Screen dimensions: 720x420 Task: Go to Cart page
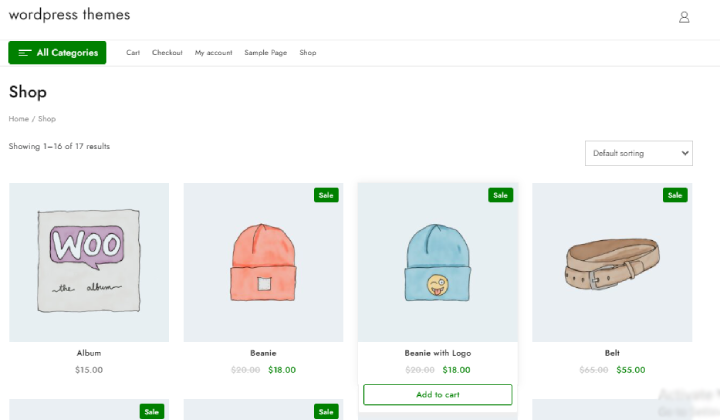click(133, 53)
